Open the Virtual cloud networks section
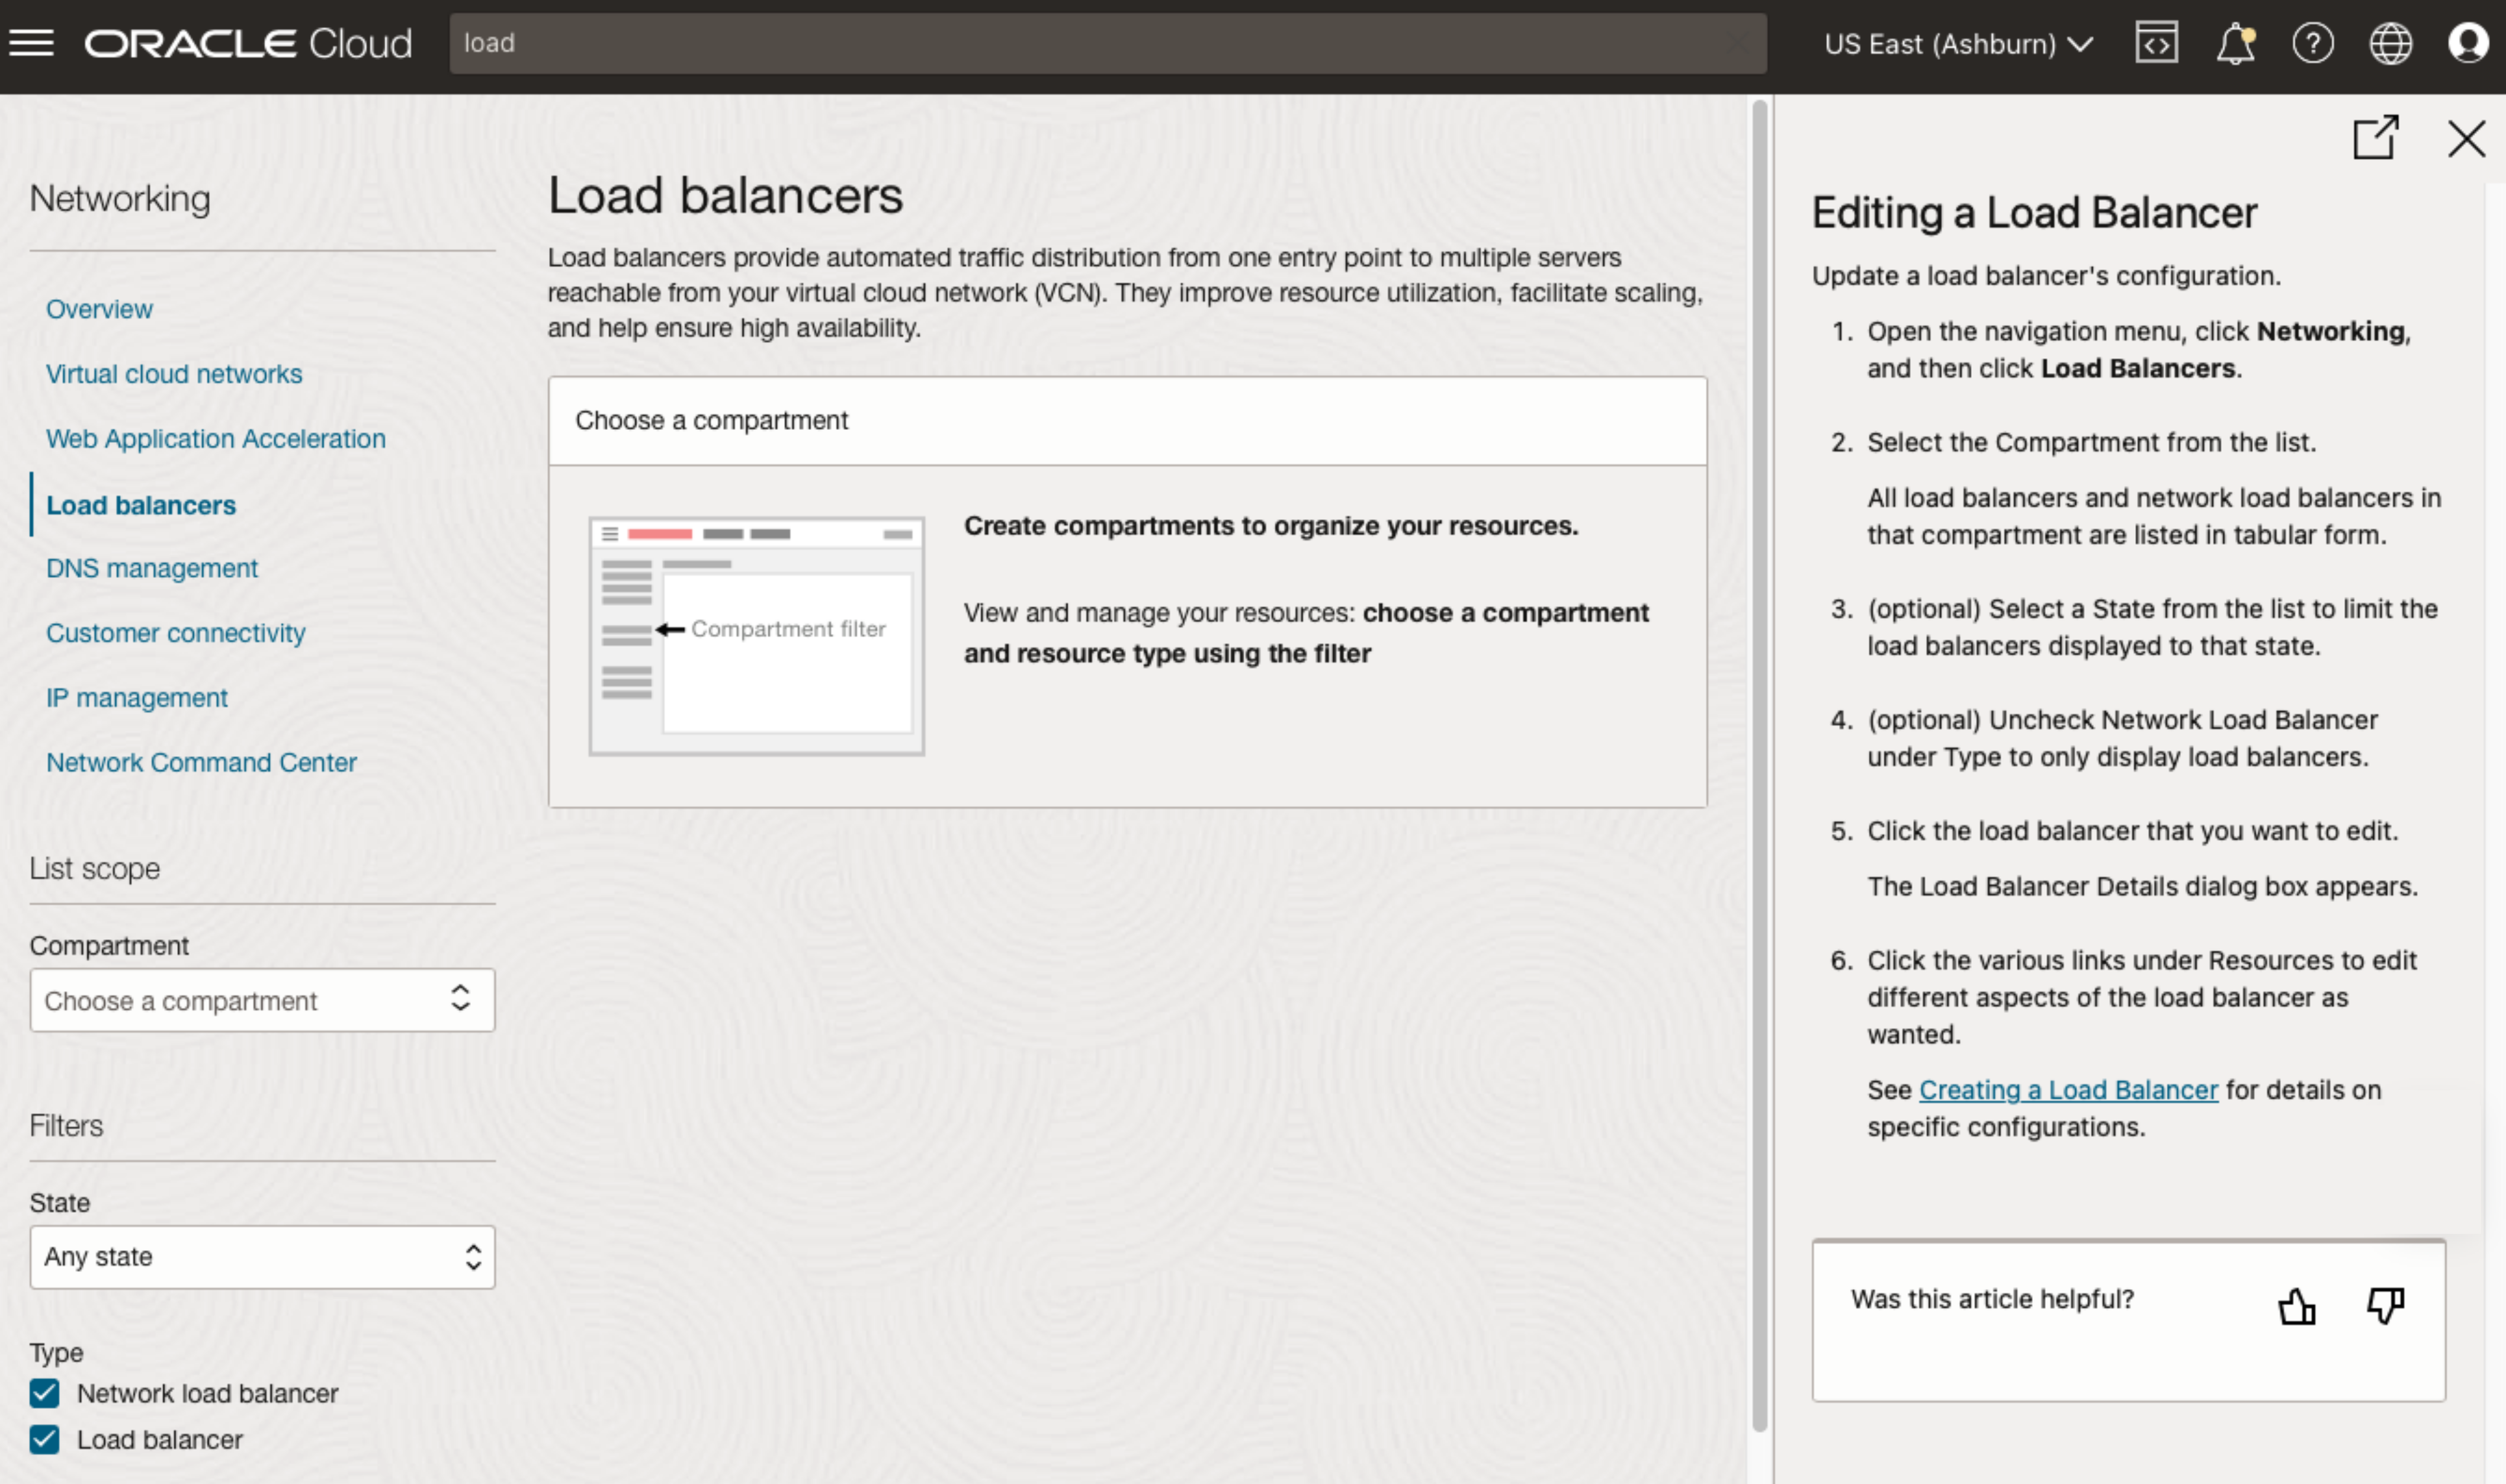This screenshot has width=2506, height=1484. click(174, 373)
